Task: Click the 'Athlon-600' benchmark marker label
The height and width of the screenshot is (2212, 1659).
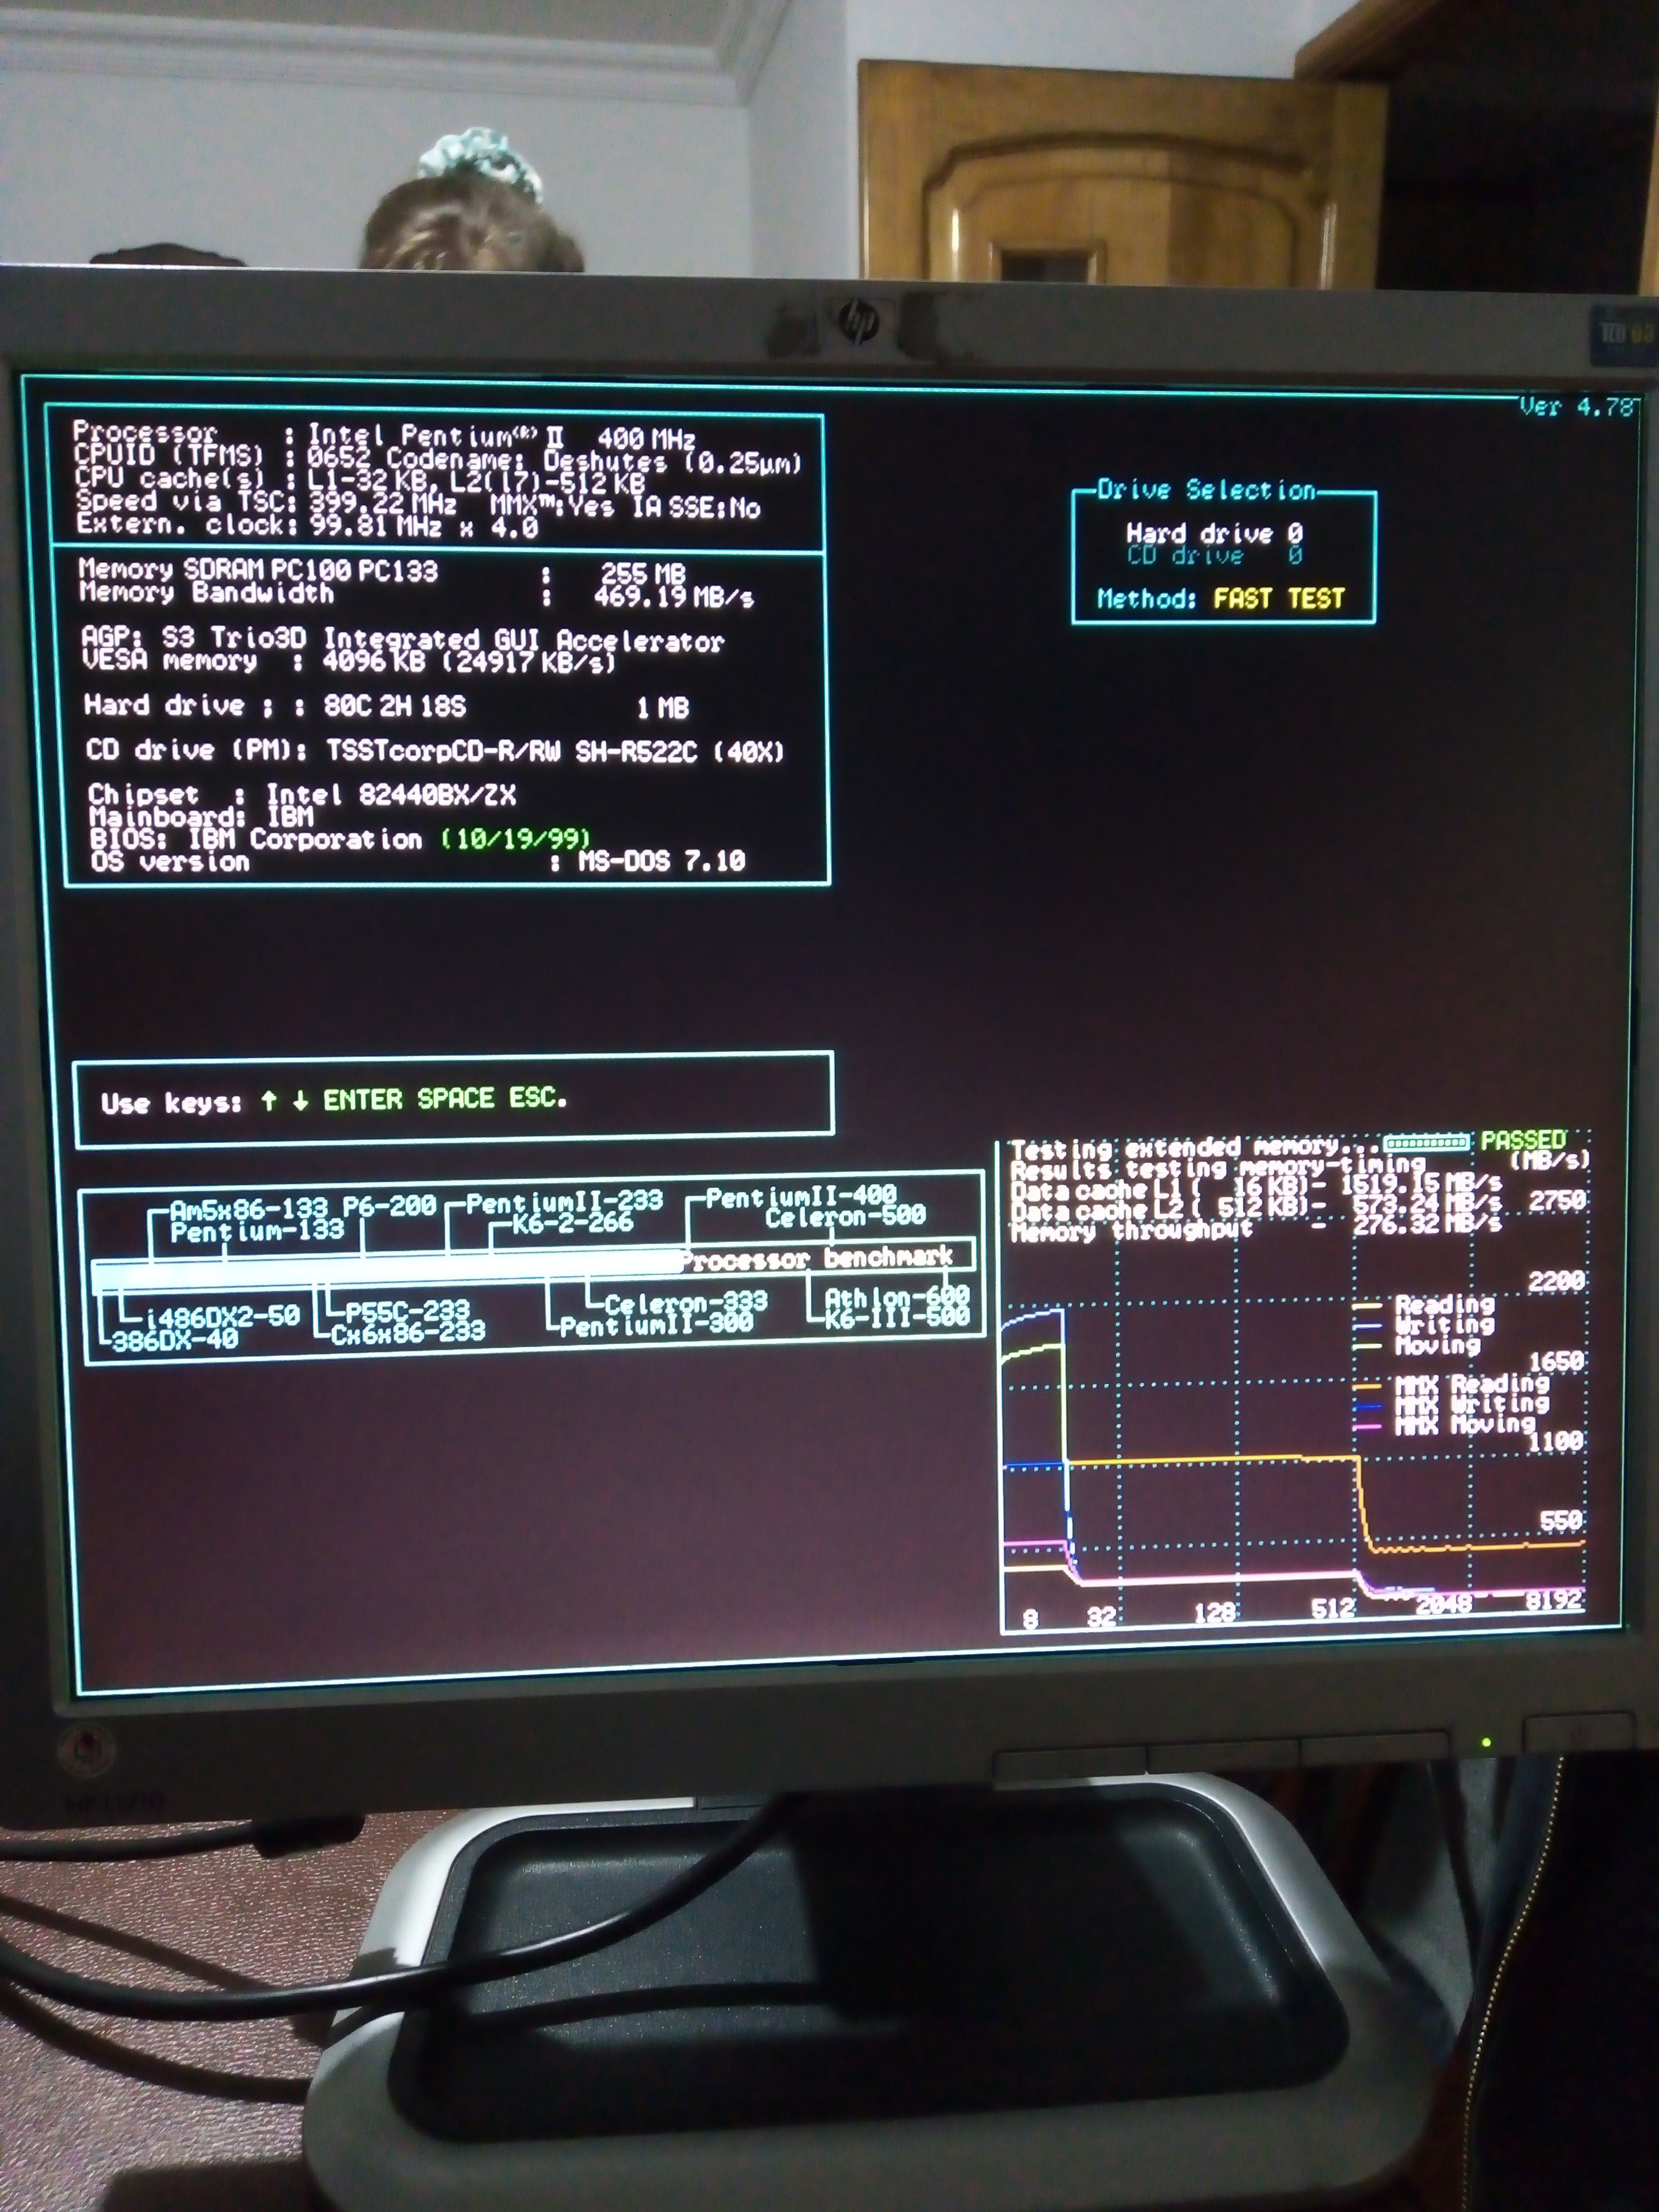Action: 897,1296
